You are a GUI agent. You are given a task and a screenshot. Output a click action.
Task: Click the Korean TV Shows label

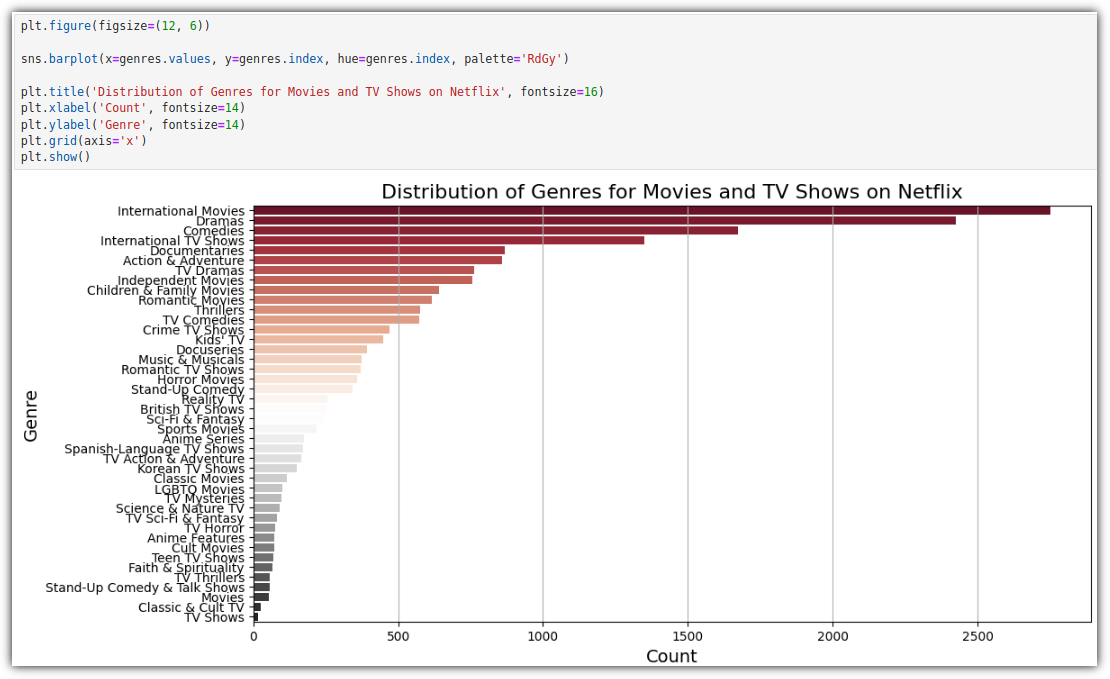(190, 469)
